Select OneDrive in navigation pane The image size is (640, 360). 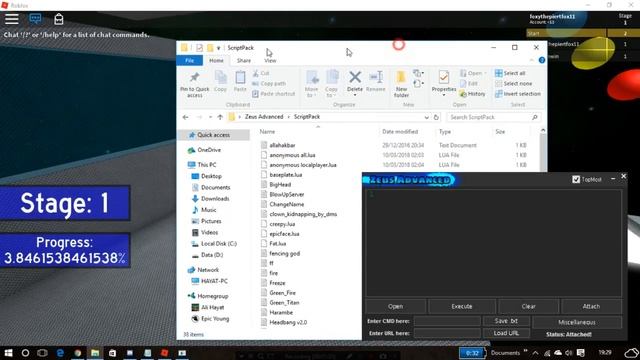tap(209, 150)
